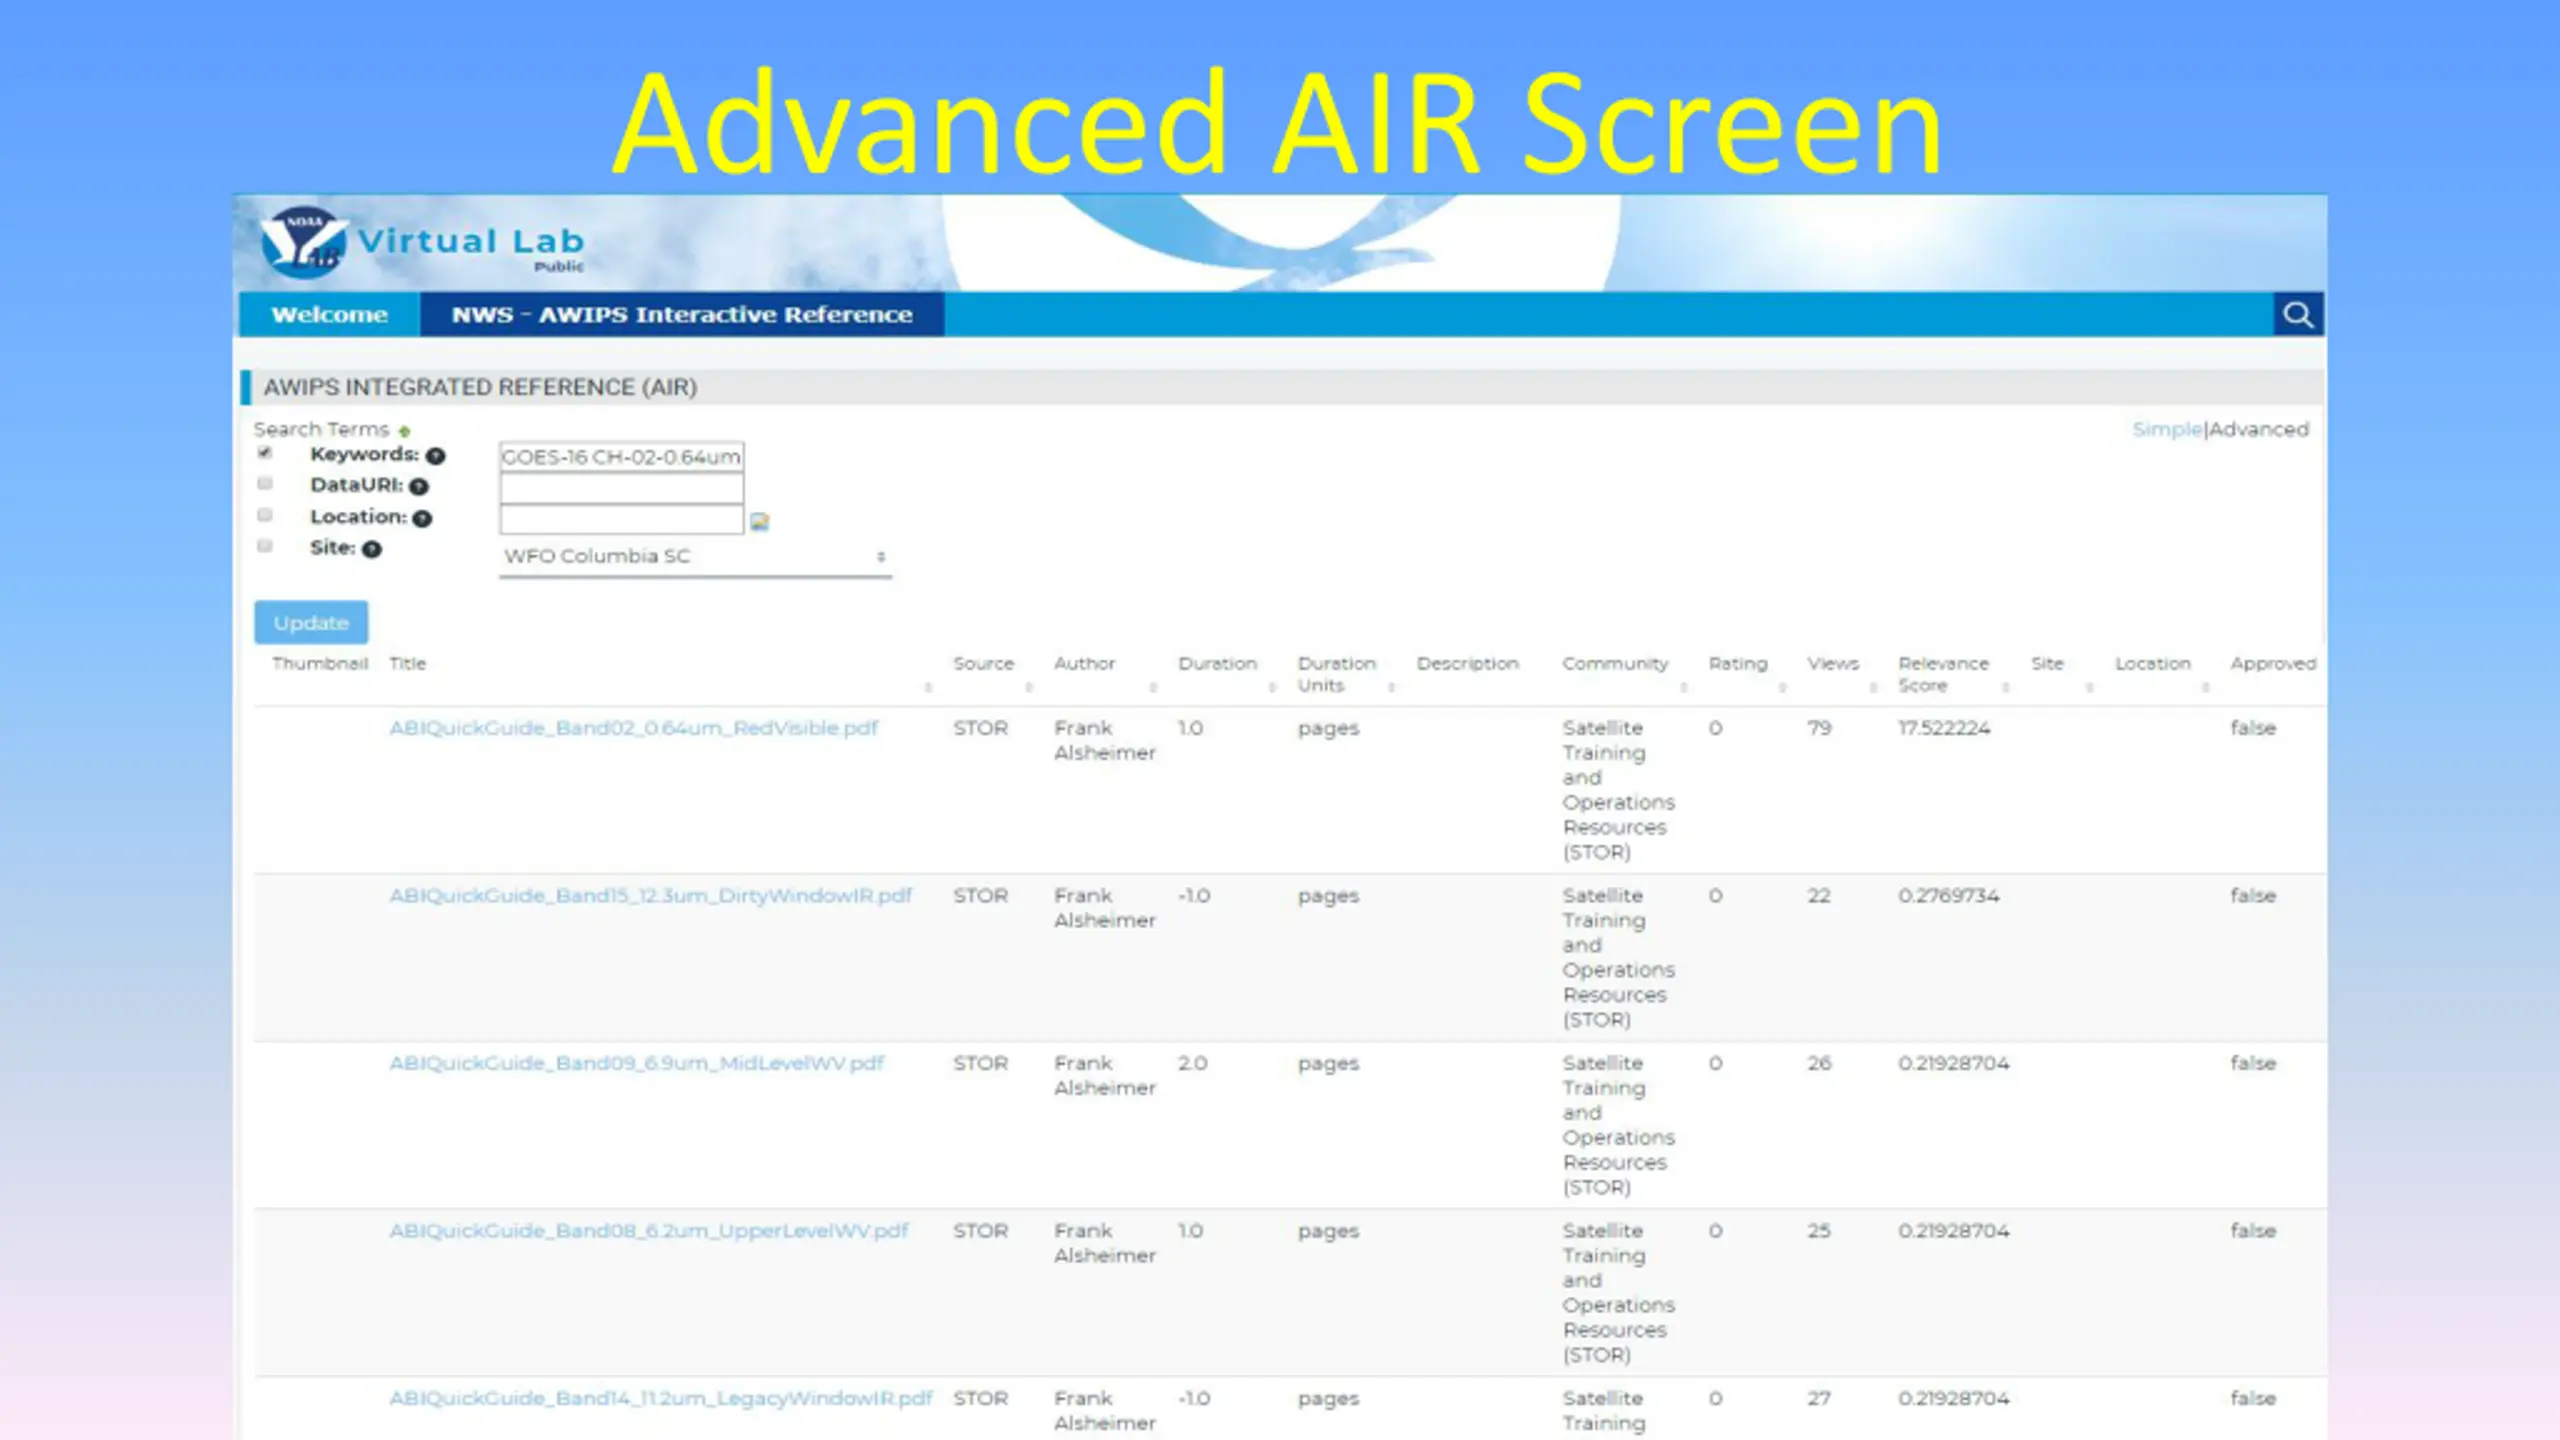Show Location help tooltip icon
This screenshot has height=1440, width=2560.
pos(422,518)
